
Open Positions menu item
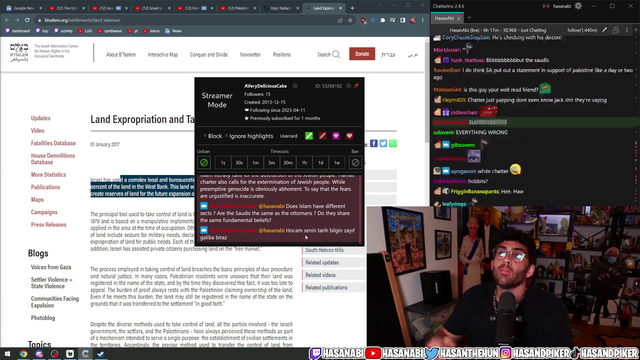(x=282, y=54)
